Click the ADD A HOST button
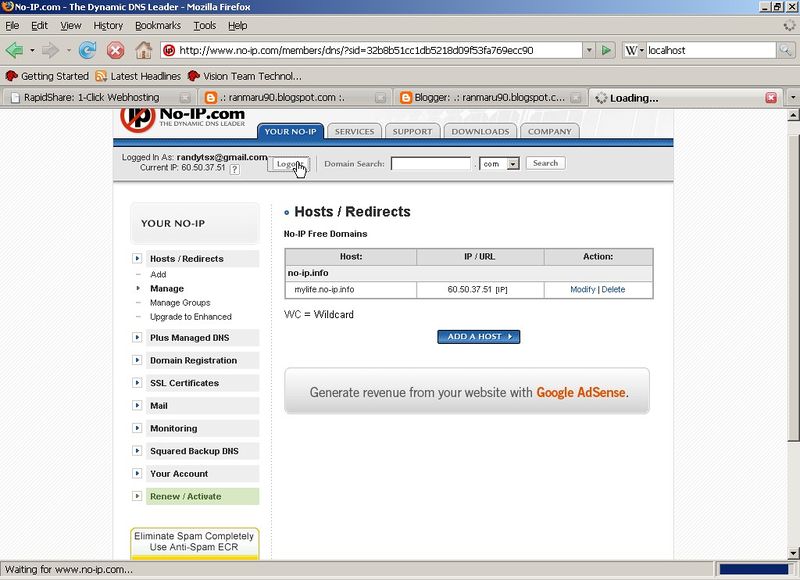This screenshot has height=580, width=800. click(479, 337)
